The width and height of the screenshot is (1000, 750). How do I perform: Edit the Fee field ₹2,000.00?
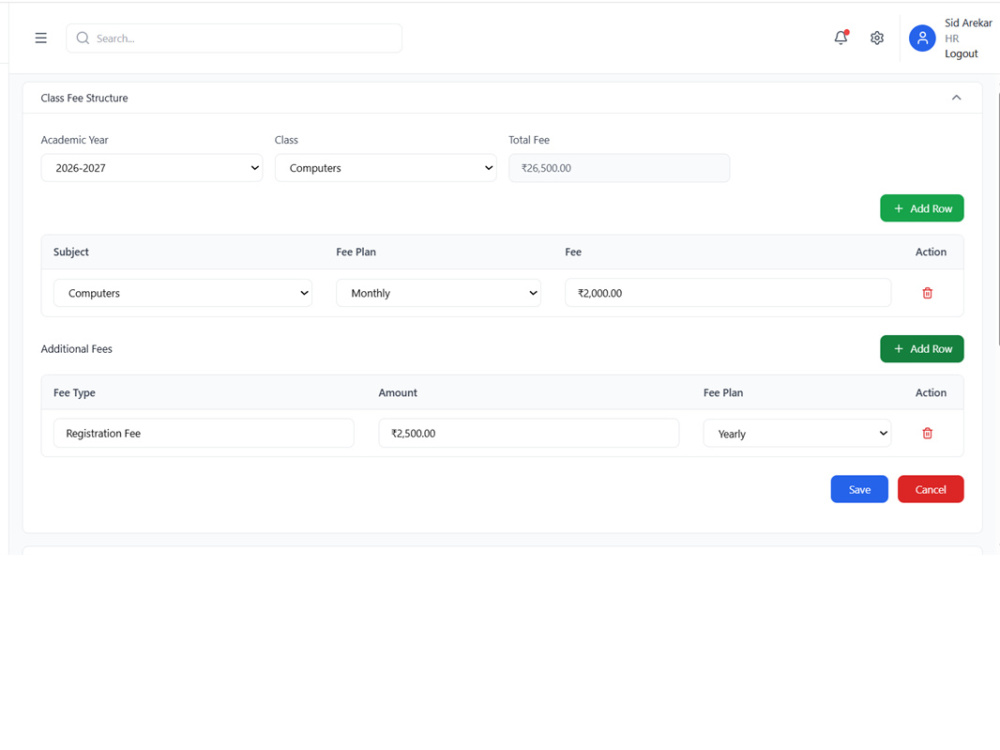point(728,293)
